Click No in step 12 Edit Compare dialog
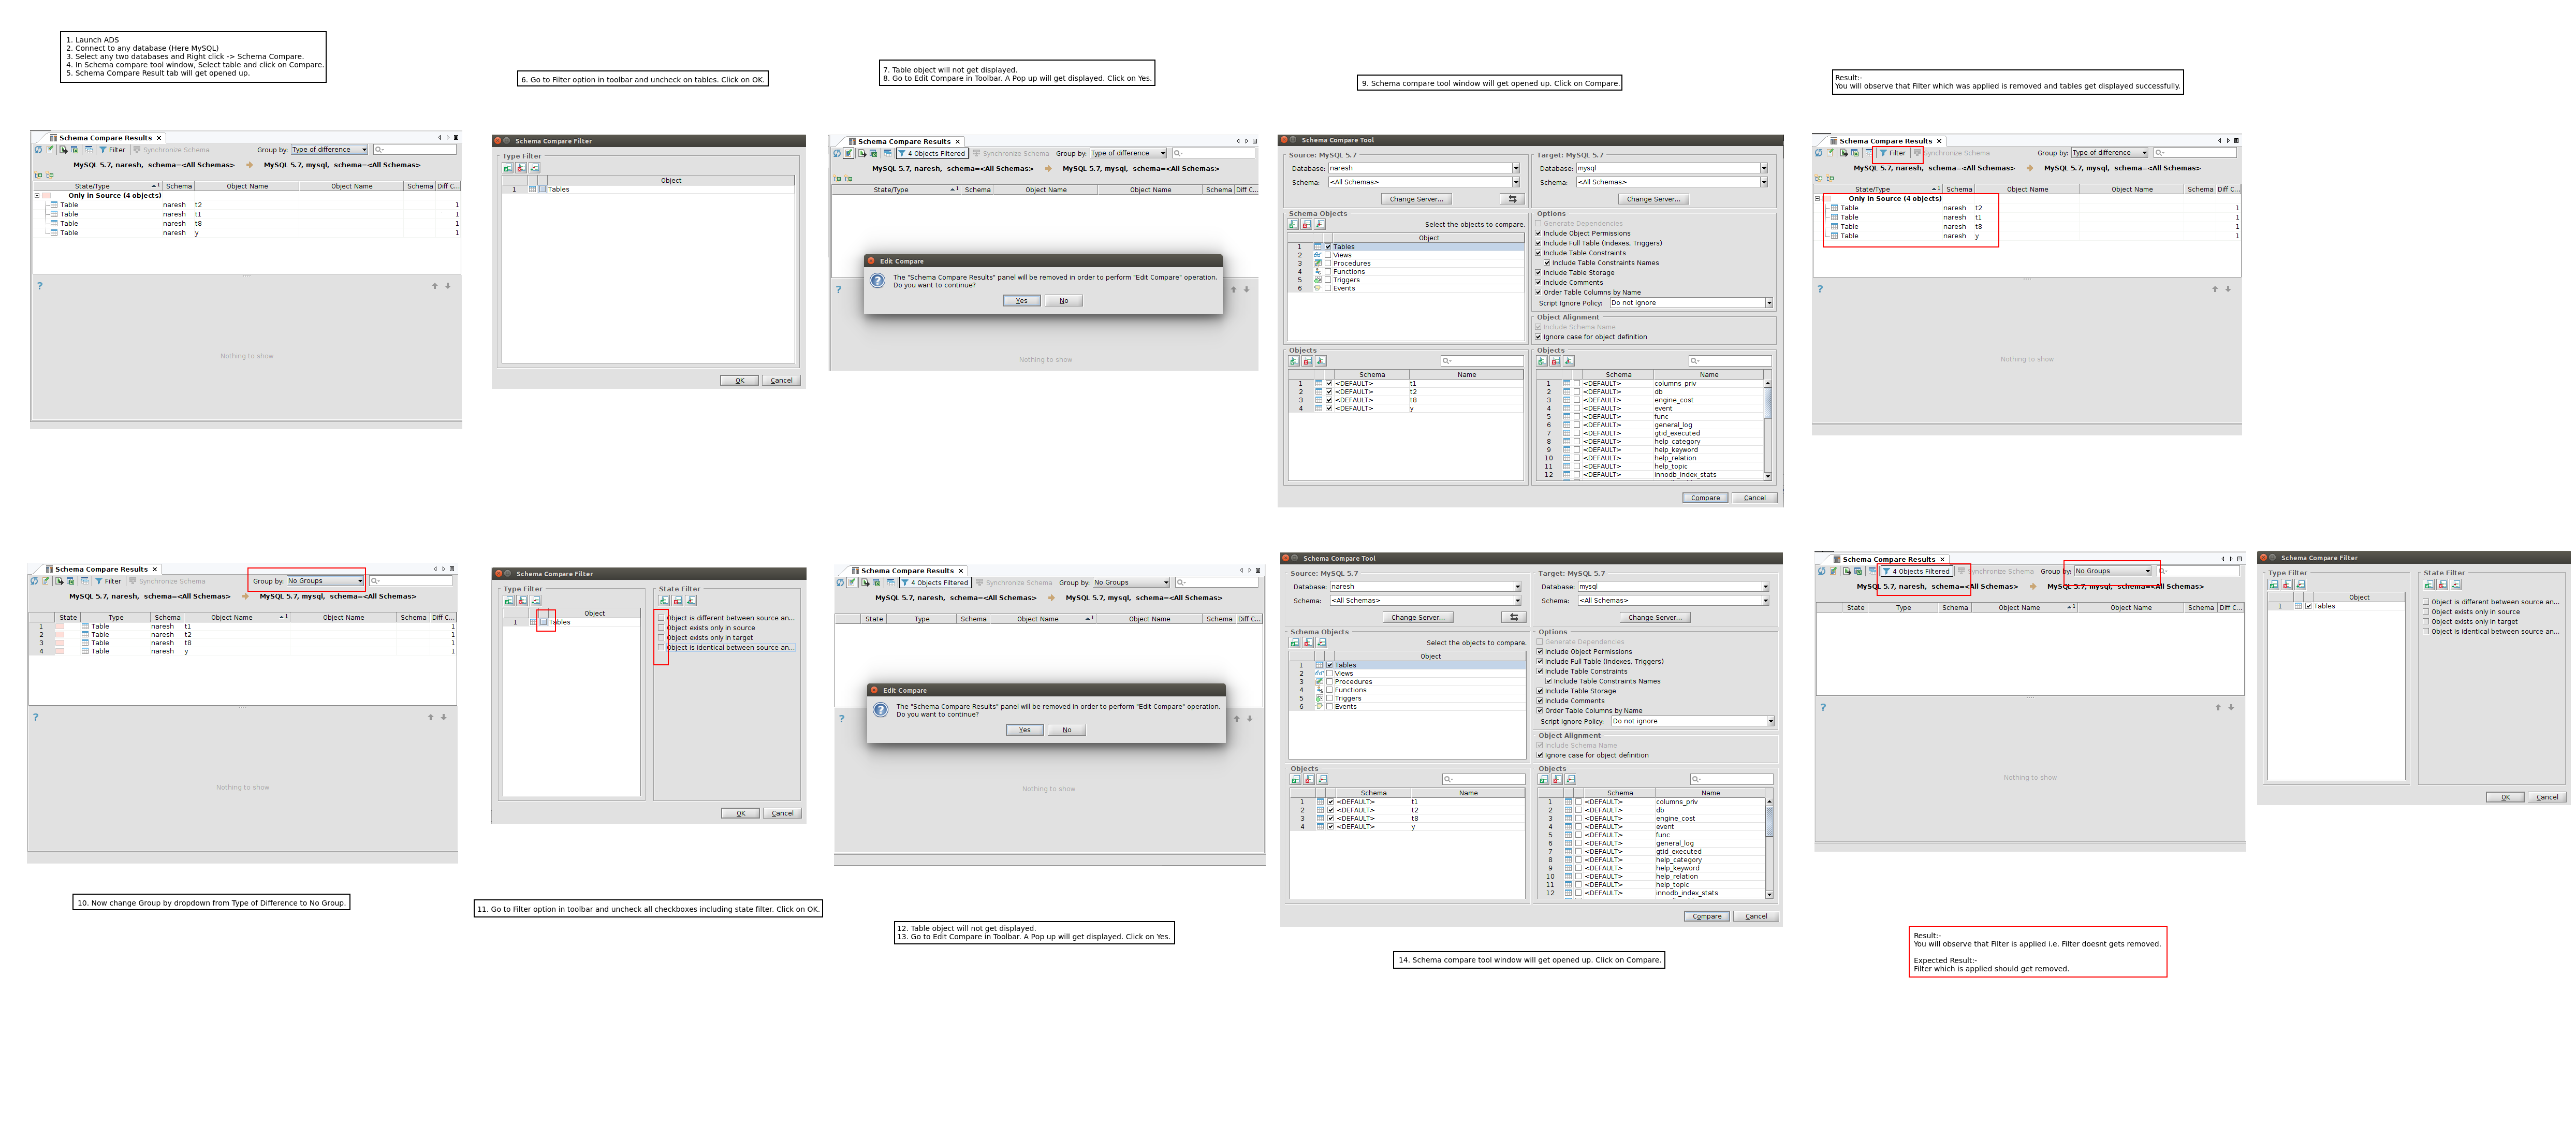The image size is (2576, 1137). 1067,730
